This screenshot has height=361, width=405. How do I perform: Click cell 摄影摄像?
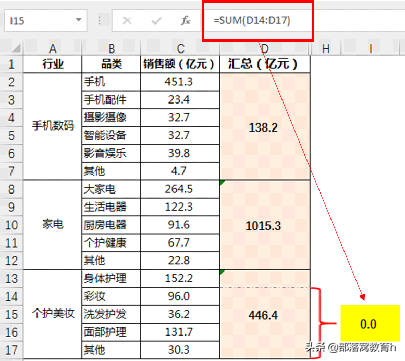111,117
